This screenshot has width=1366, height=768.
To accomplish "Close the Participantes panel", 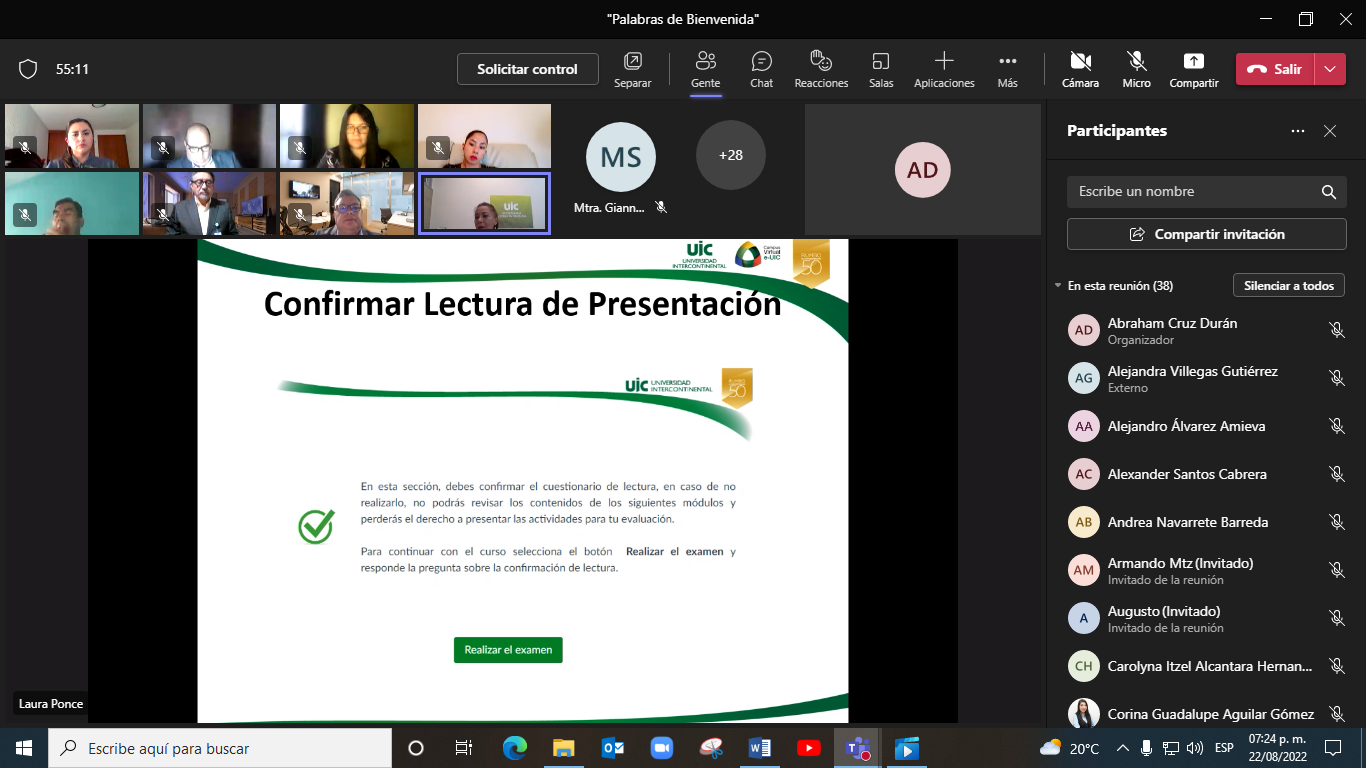I will 1330,131.
